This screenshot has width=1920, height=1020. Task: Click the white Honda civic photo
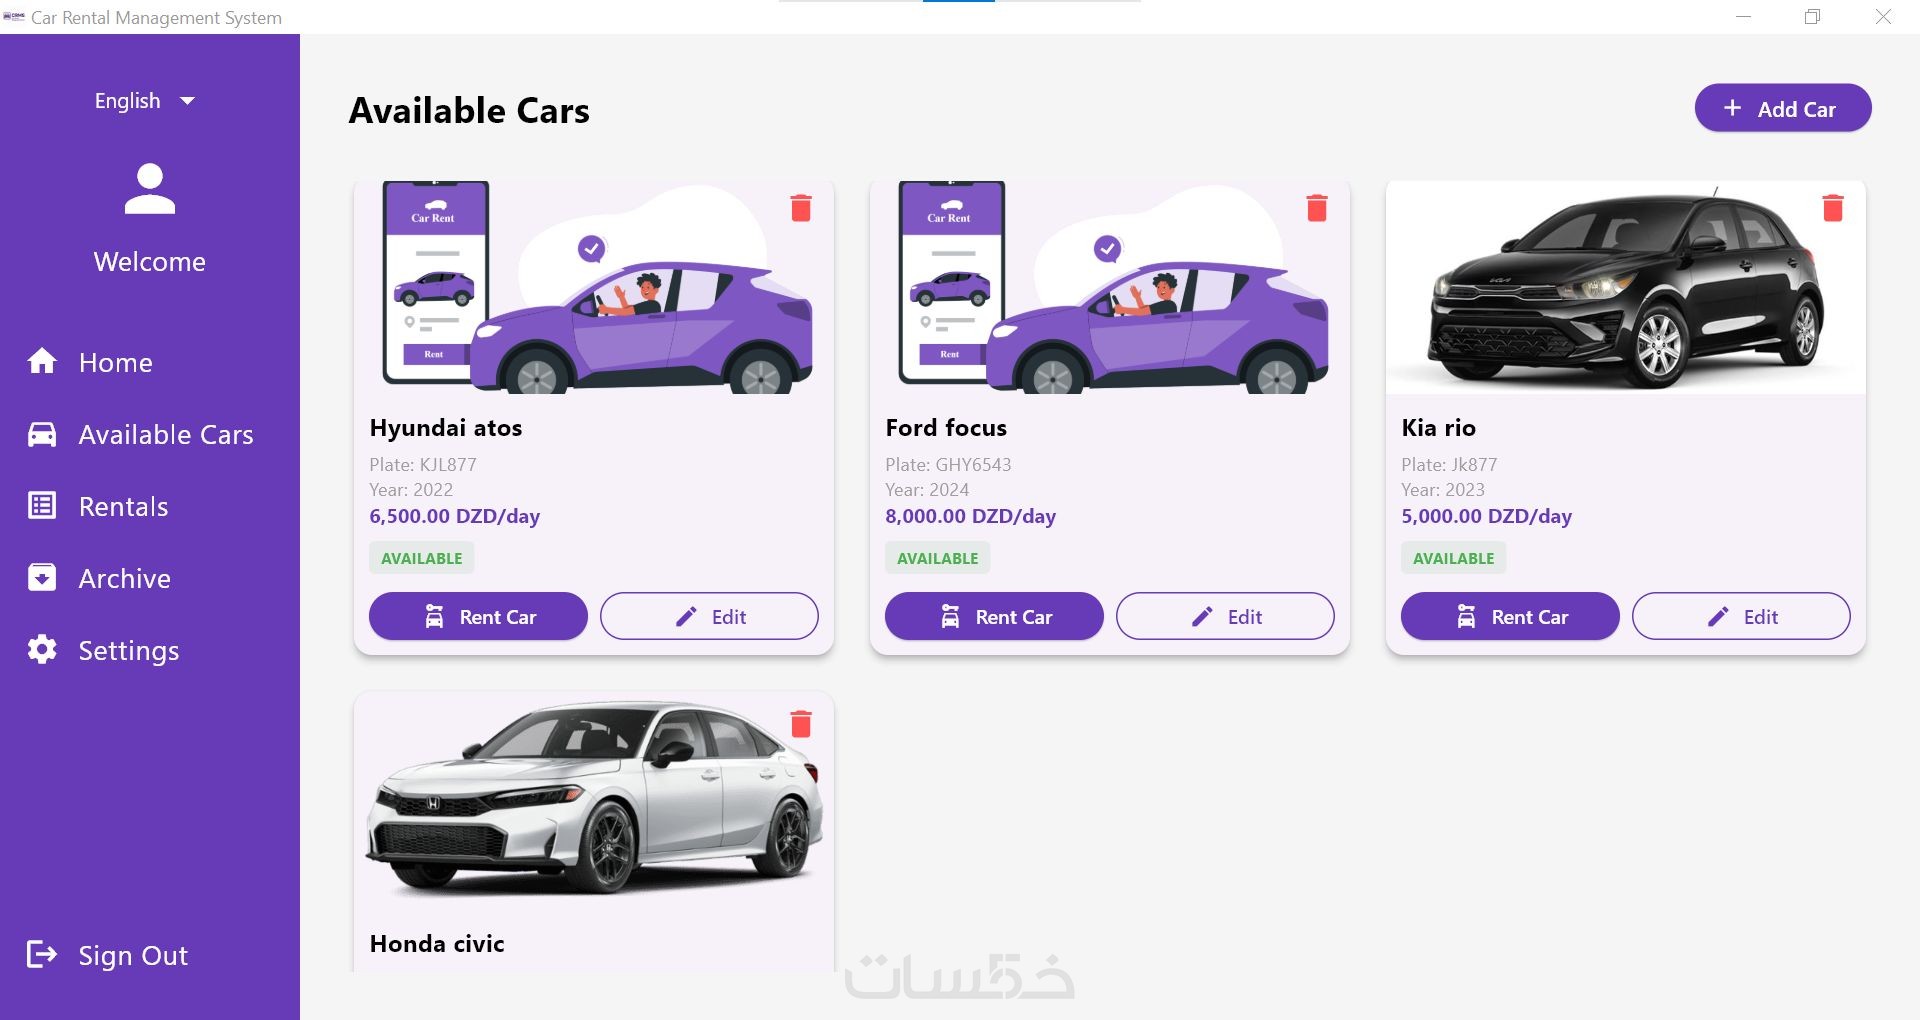(594, 800)
